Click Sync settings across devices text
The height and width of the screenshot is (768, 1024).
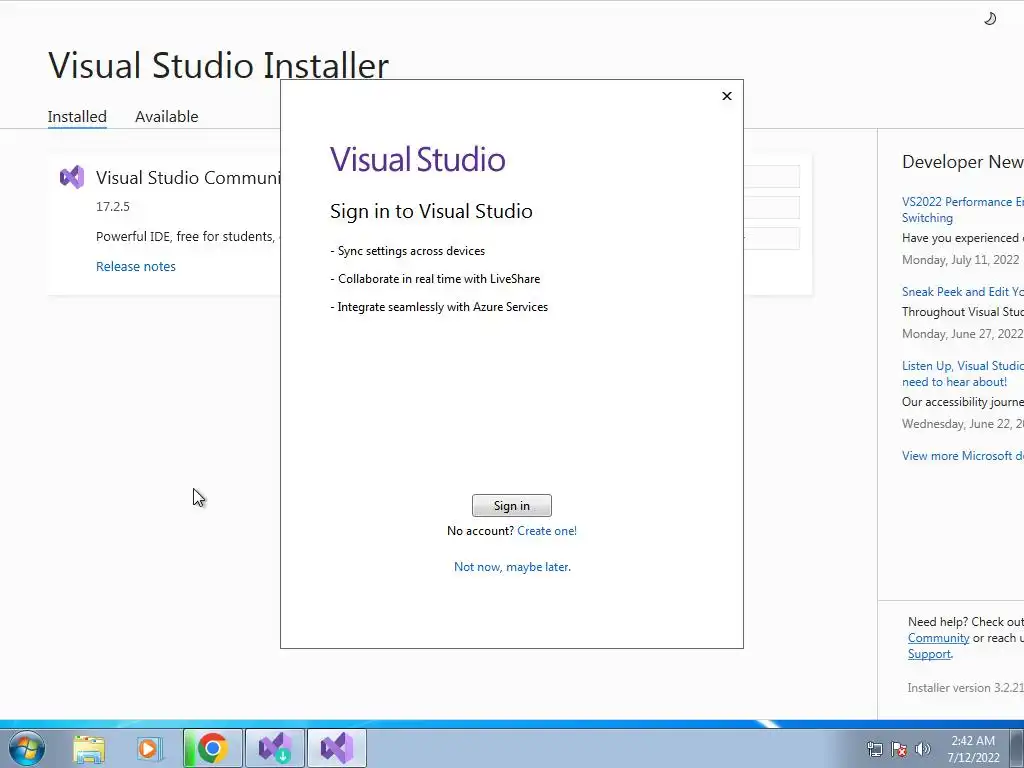tap(408, 251)
